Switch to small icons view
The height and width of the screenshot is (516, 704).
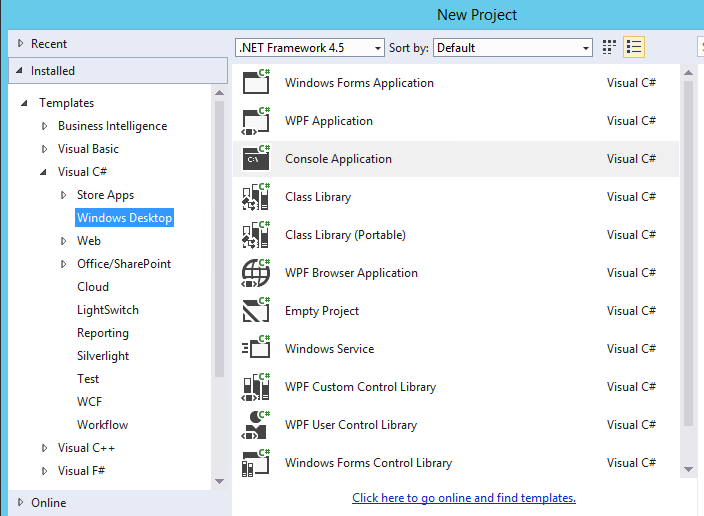(x=609, y=47)
